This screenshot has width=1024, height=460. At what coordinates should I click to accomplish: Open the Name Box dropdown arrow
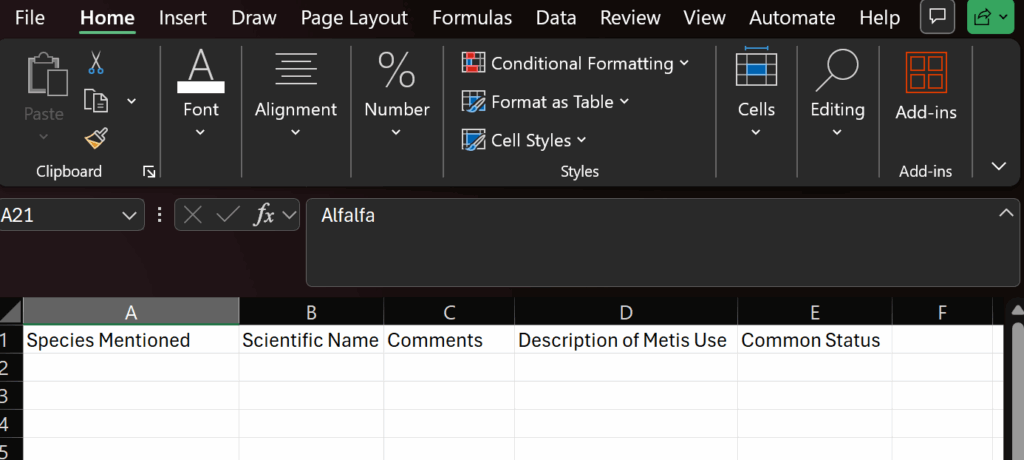129,215
